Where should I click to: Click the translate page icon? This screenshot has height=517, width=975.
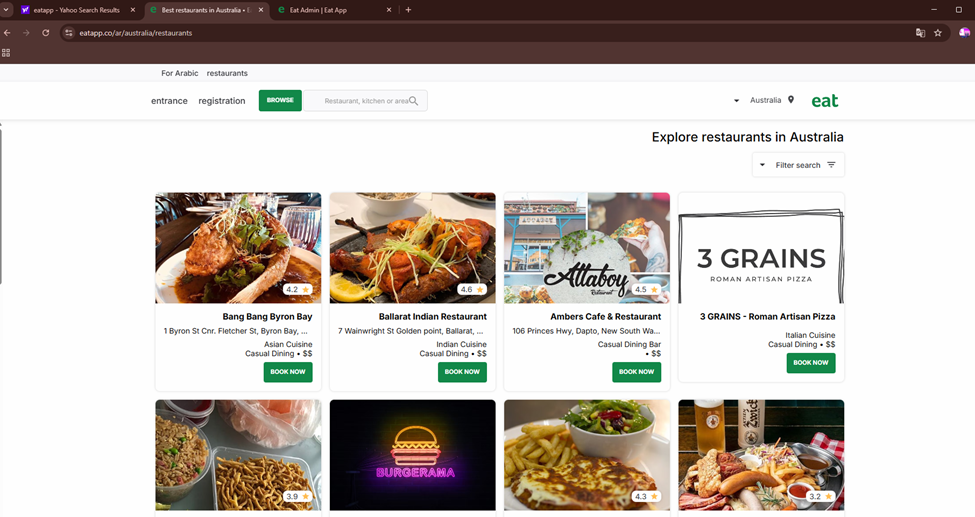(x=920, y=33)
